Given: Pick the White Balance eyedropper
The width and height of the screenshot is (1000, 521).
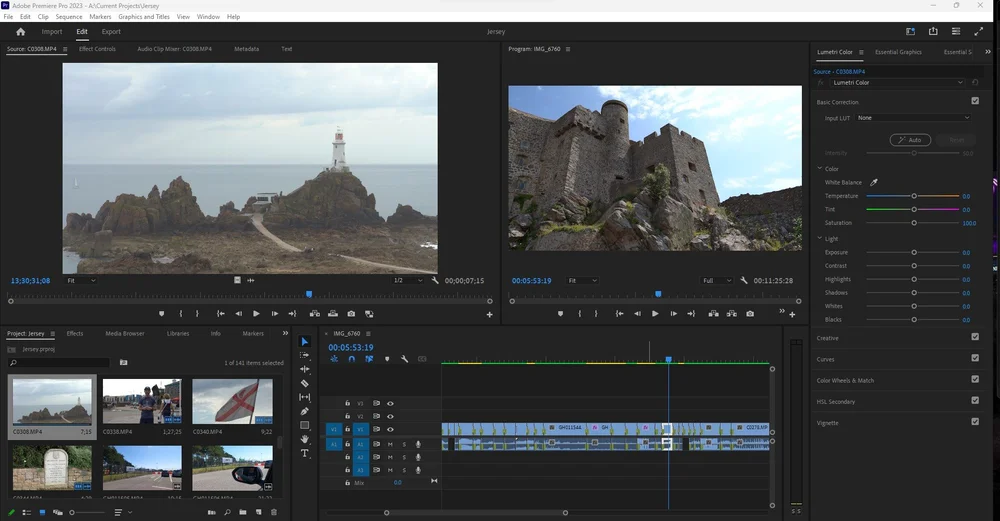Looking at the screenshot, I should point(873,183).
